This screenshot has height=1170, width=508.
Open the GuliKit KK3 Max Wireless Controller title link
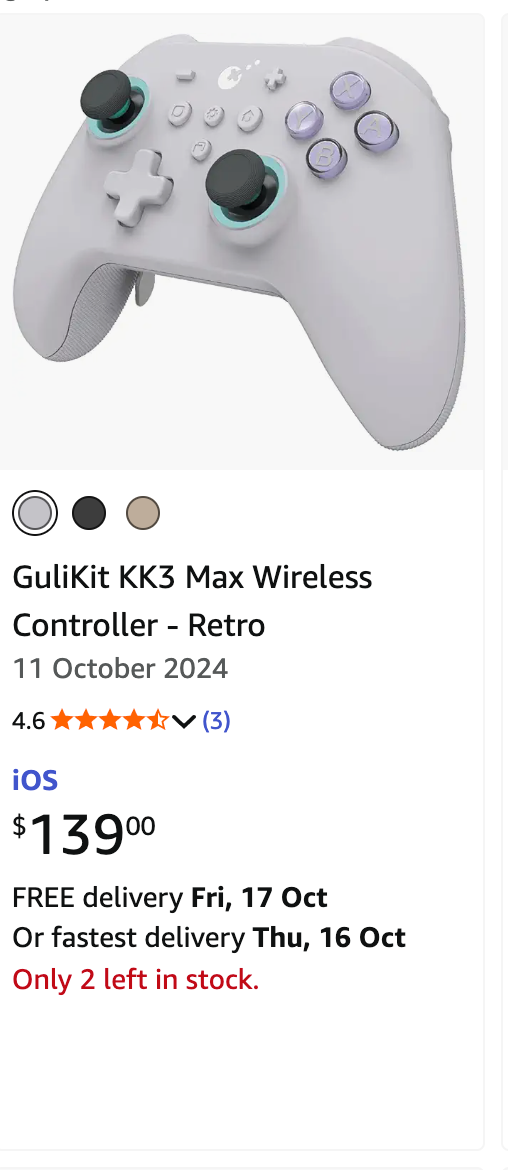192,601
